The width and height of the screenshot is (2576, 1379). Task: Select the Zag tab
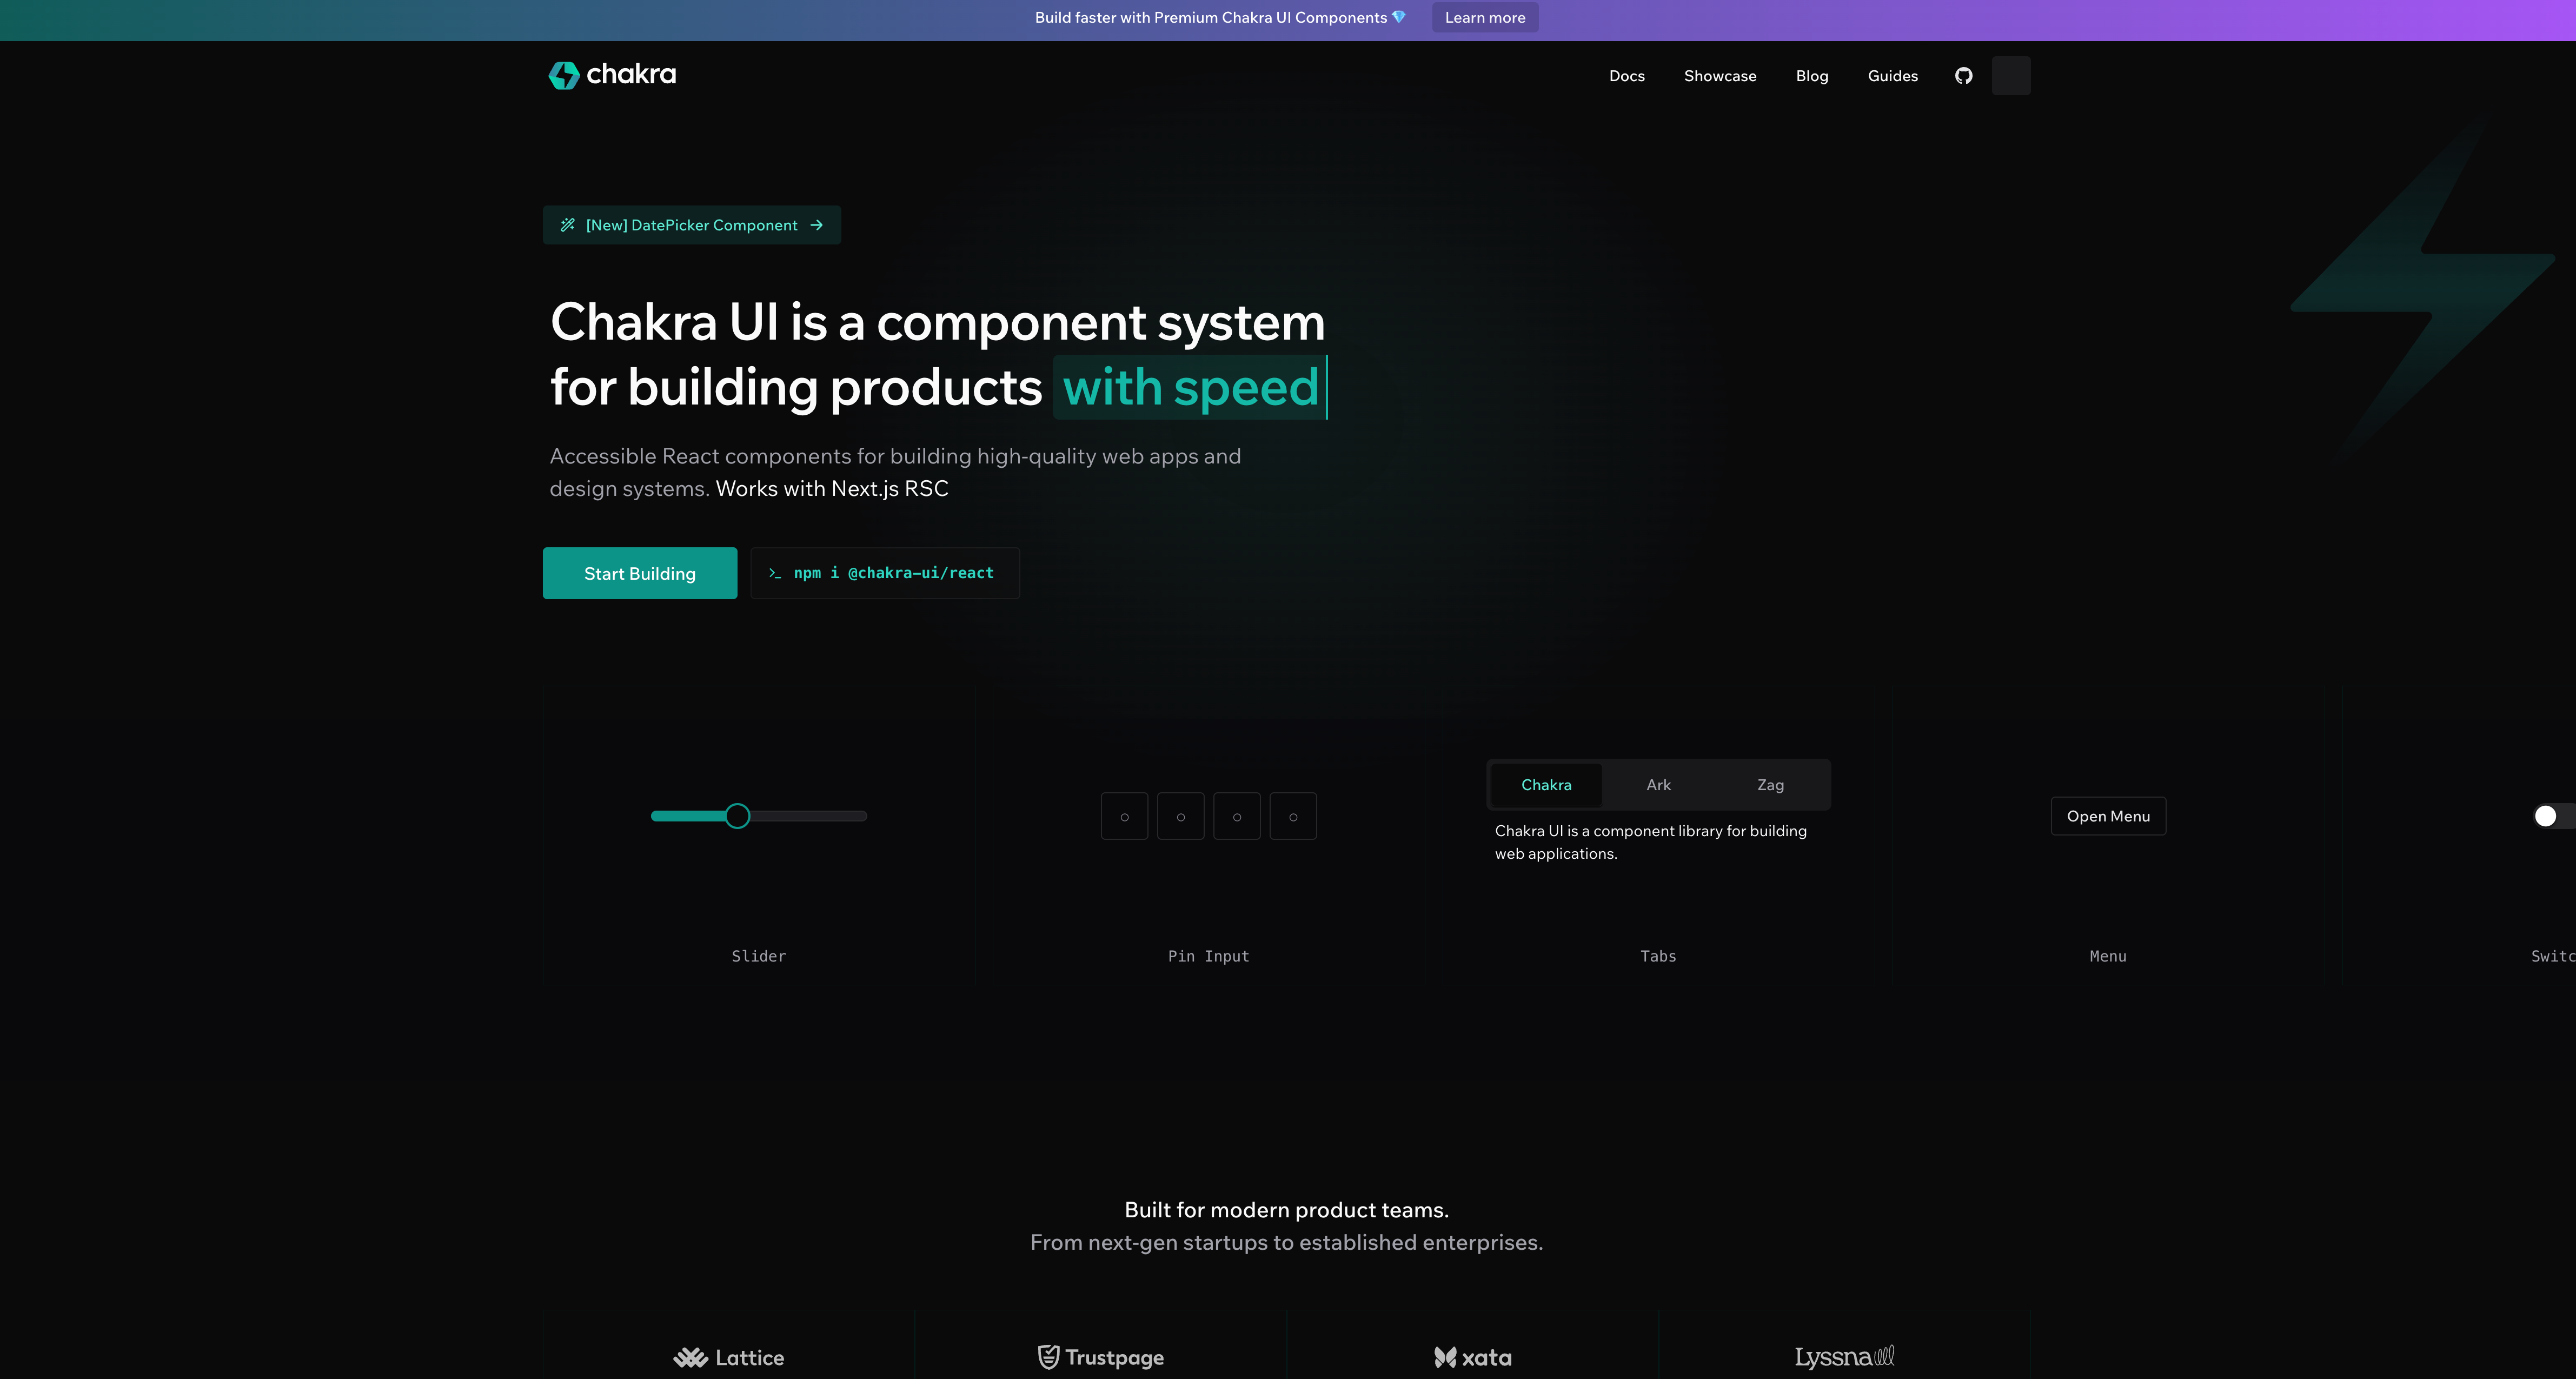tap(1770, 785)
